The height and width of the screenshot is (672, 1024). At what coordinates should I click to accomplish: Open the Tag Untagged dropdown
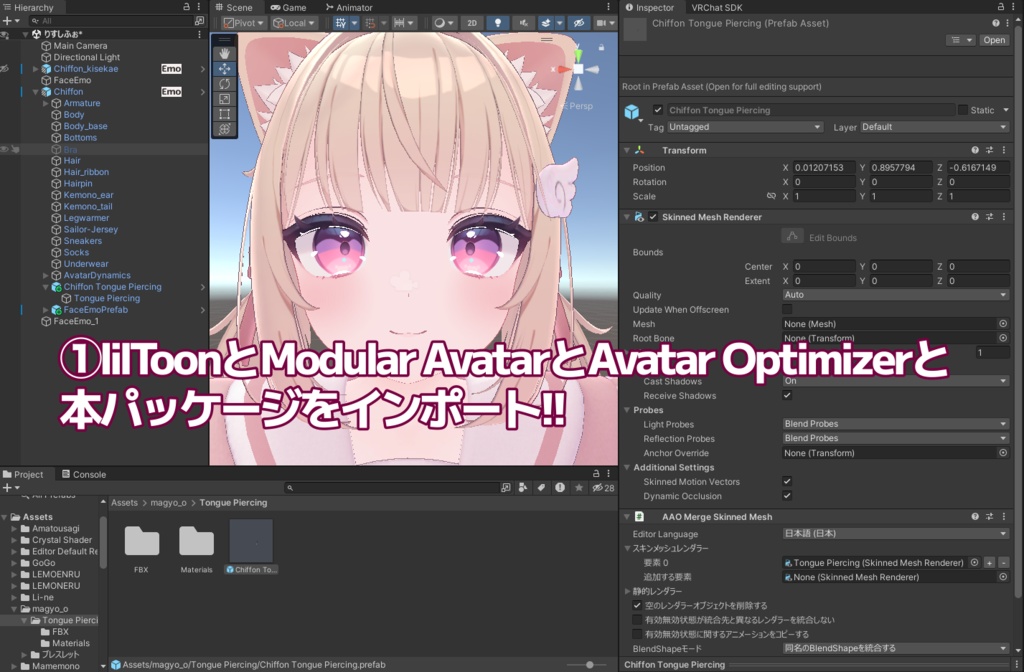click(x=744, y=127)
